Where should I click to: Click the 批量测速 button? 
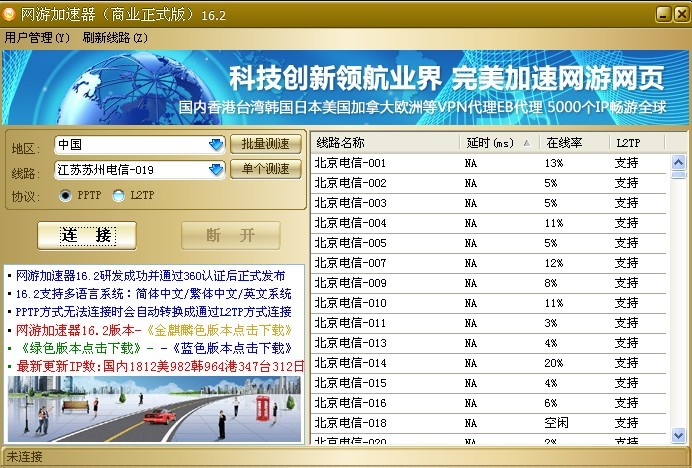click(x=266, y=143)
